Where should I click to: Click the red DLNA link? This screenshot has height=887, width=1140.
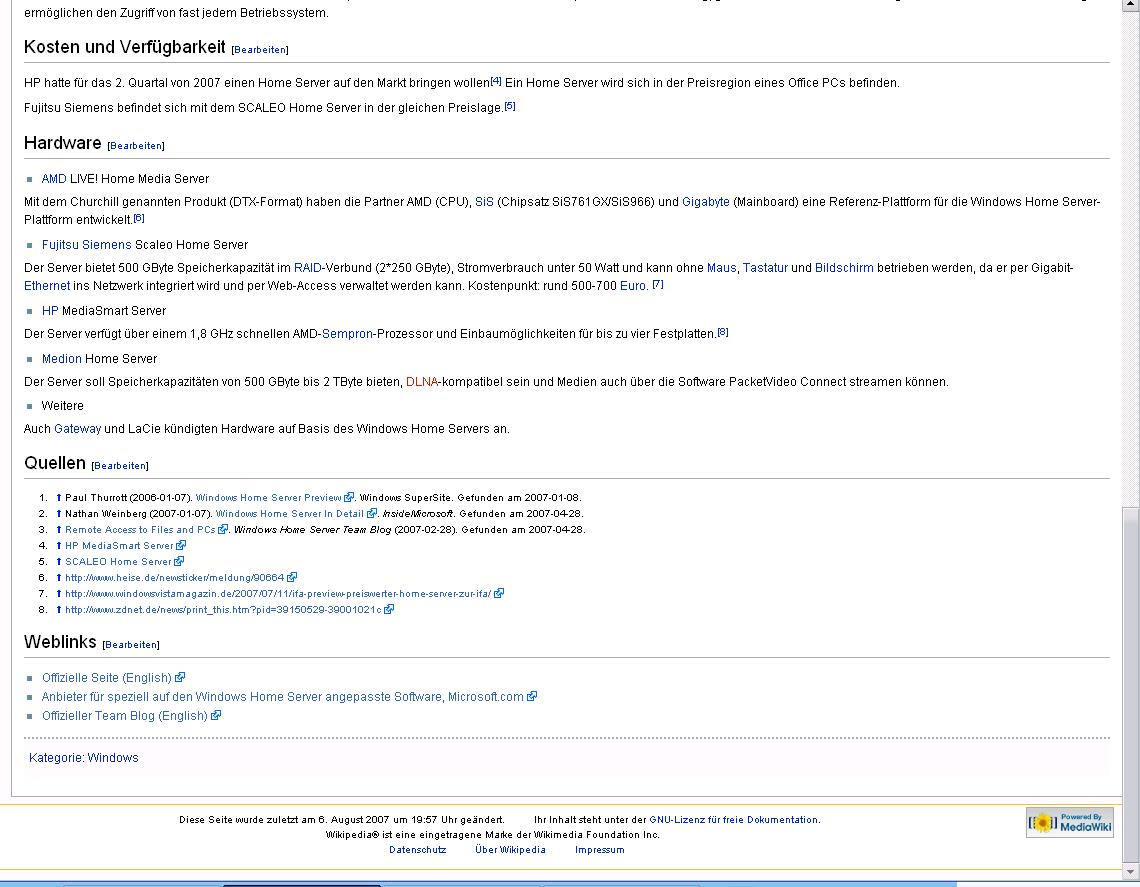click(x=422, y=382)
